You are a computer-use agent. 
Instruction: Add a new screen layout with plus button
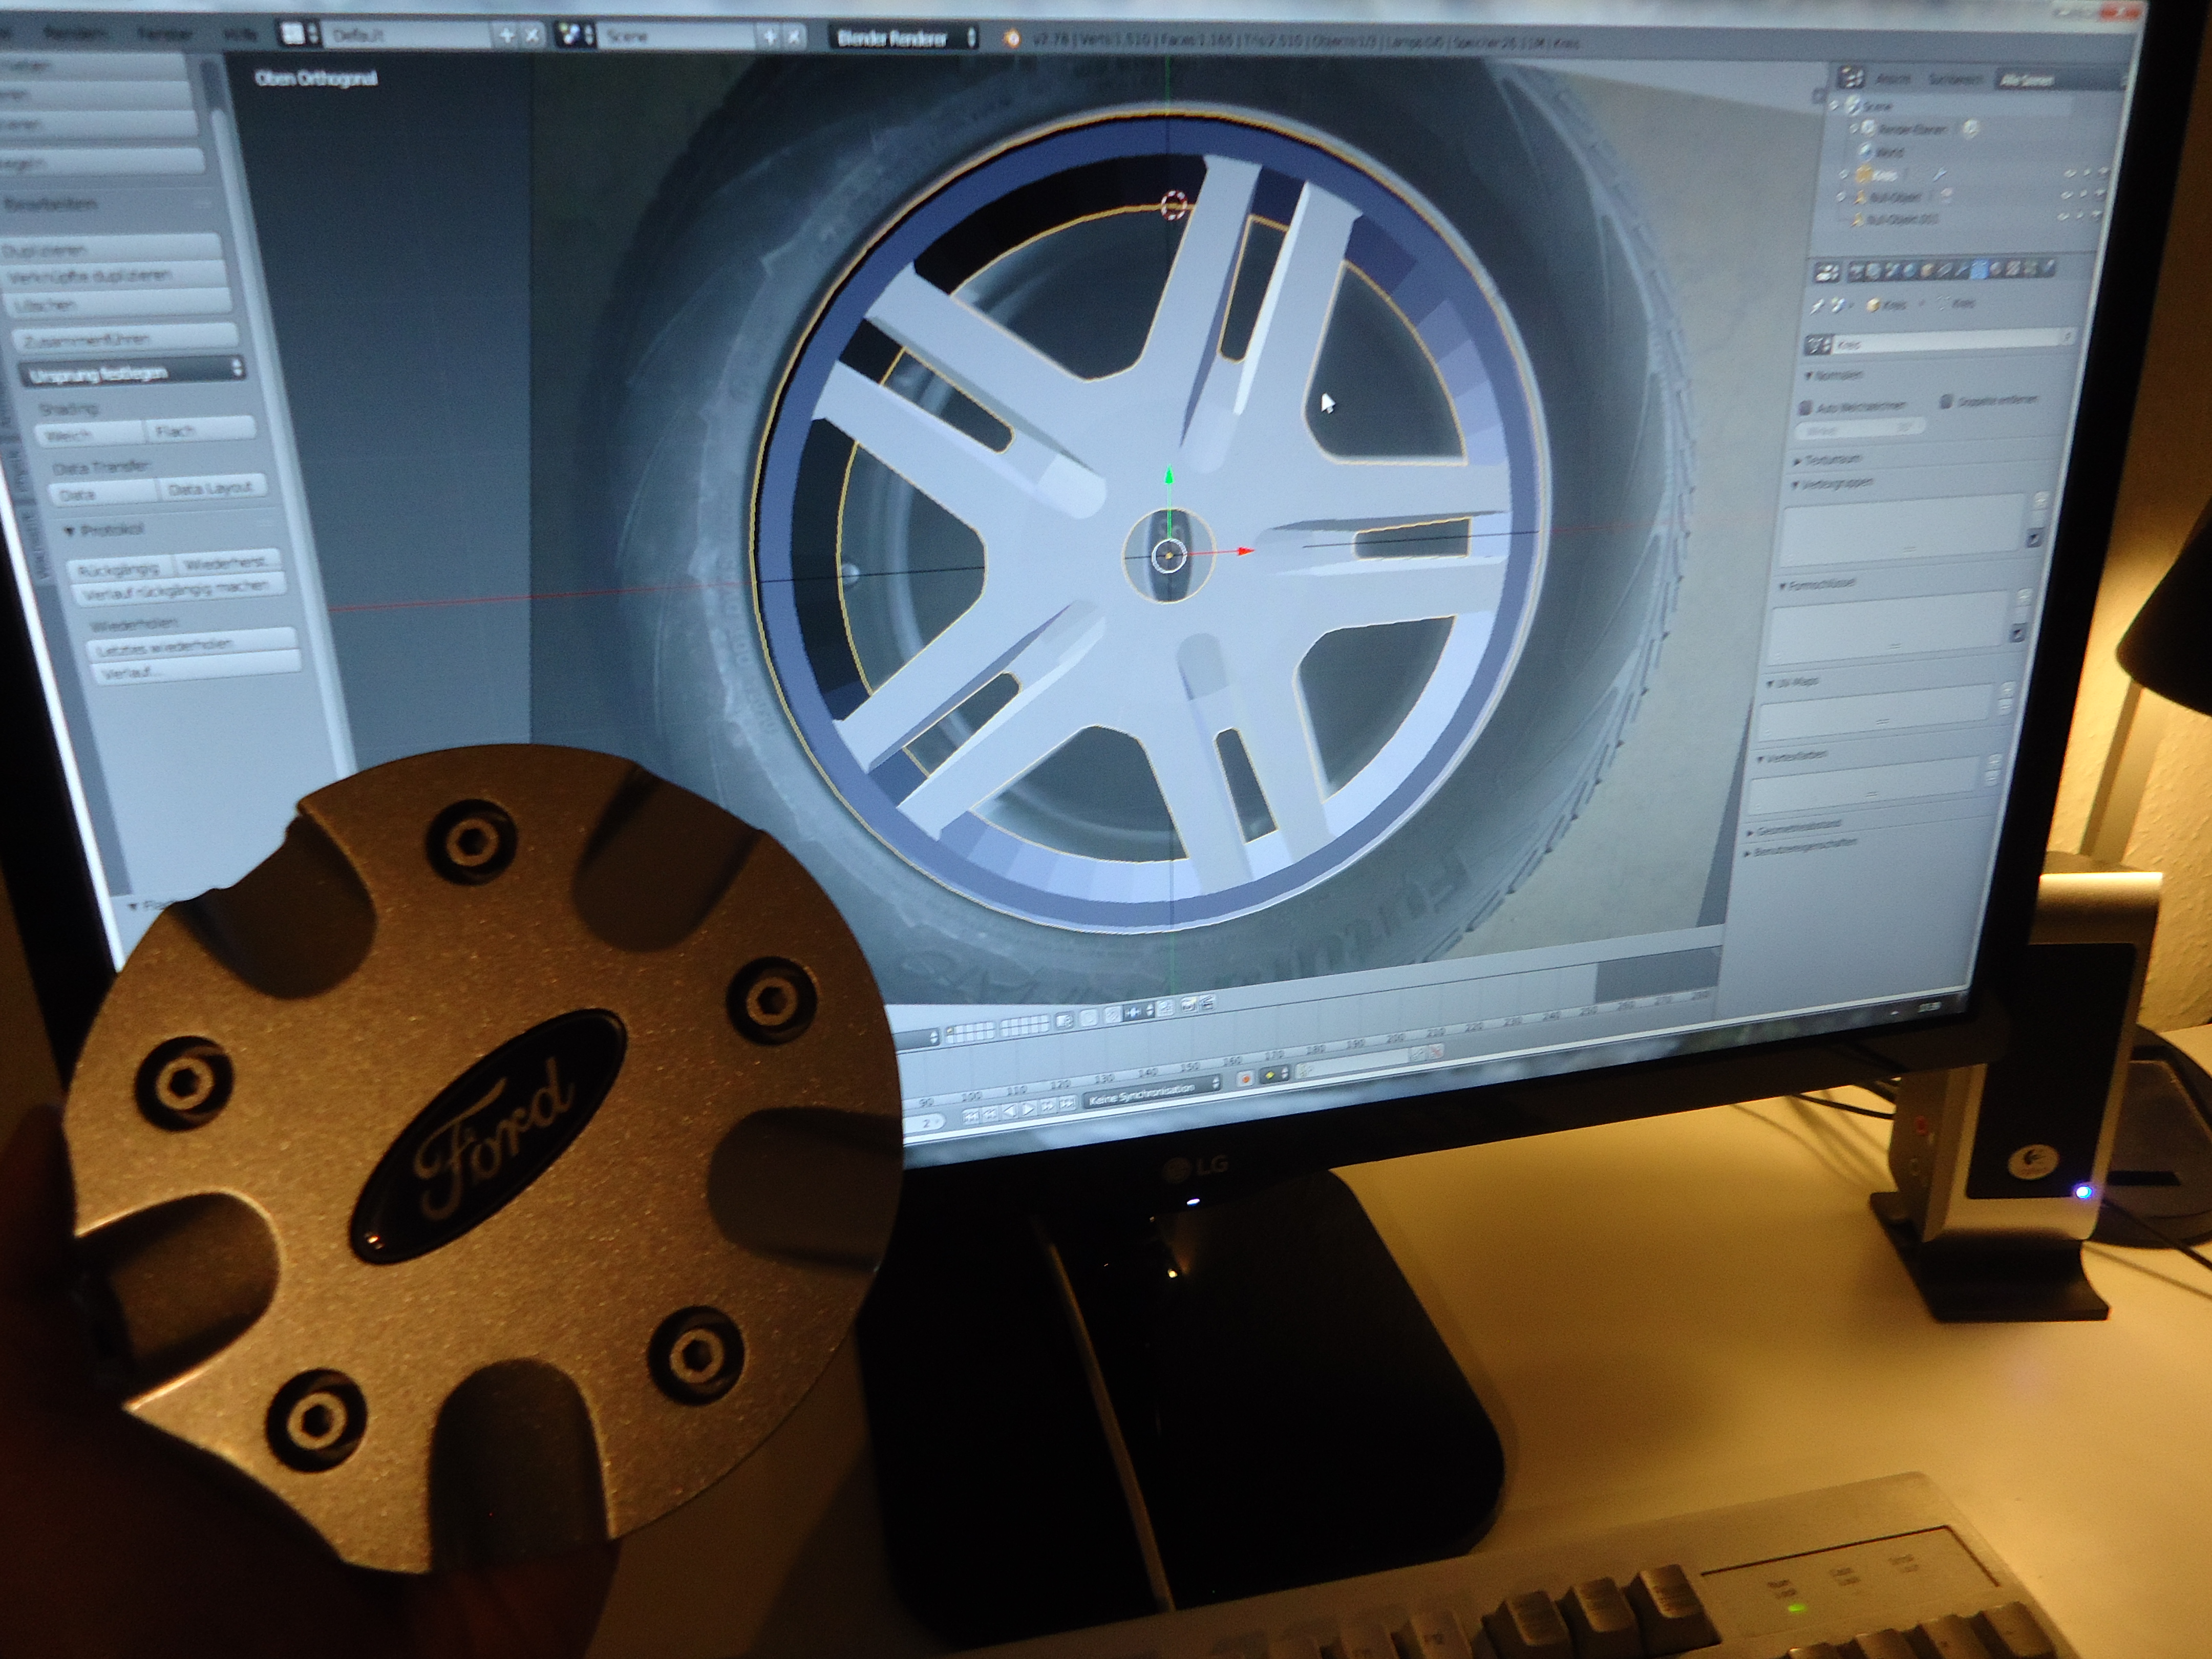tap(506, 36)
